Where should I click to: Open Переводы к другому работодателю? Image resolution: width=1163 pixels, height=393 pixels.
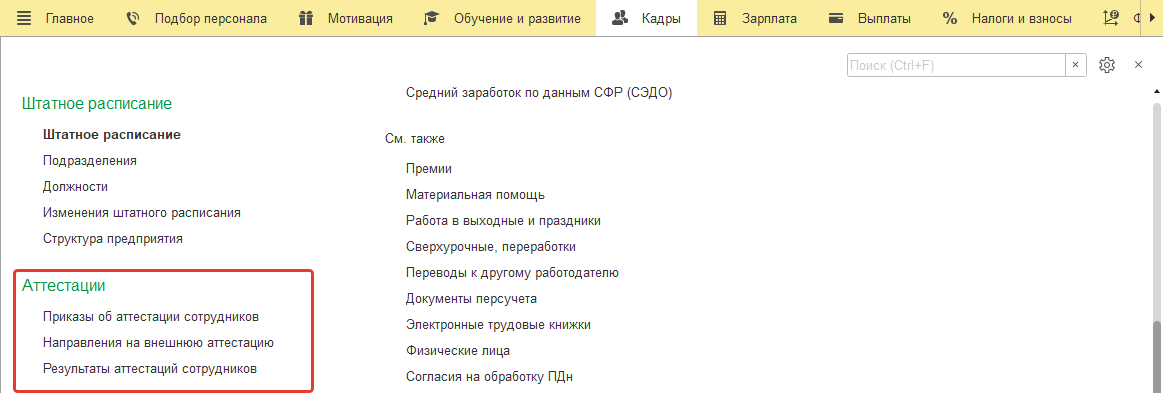pyautogui.click(x=513, y=273)
